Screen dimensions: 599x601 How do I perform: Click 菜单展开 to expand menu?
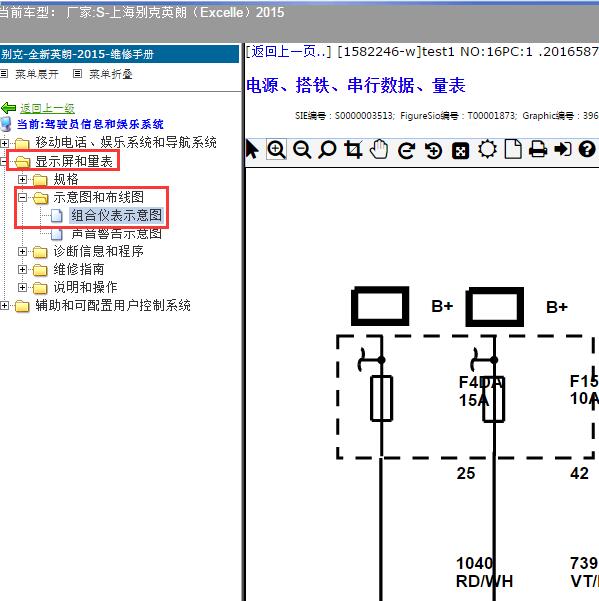(x=37, y=74)
